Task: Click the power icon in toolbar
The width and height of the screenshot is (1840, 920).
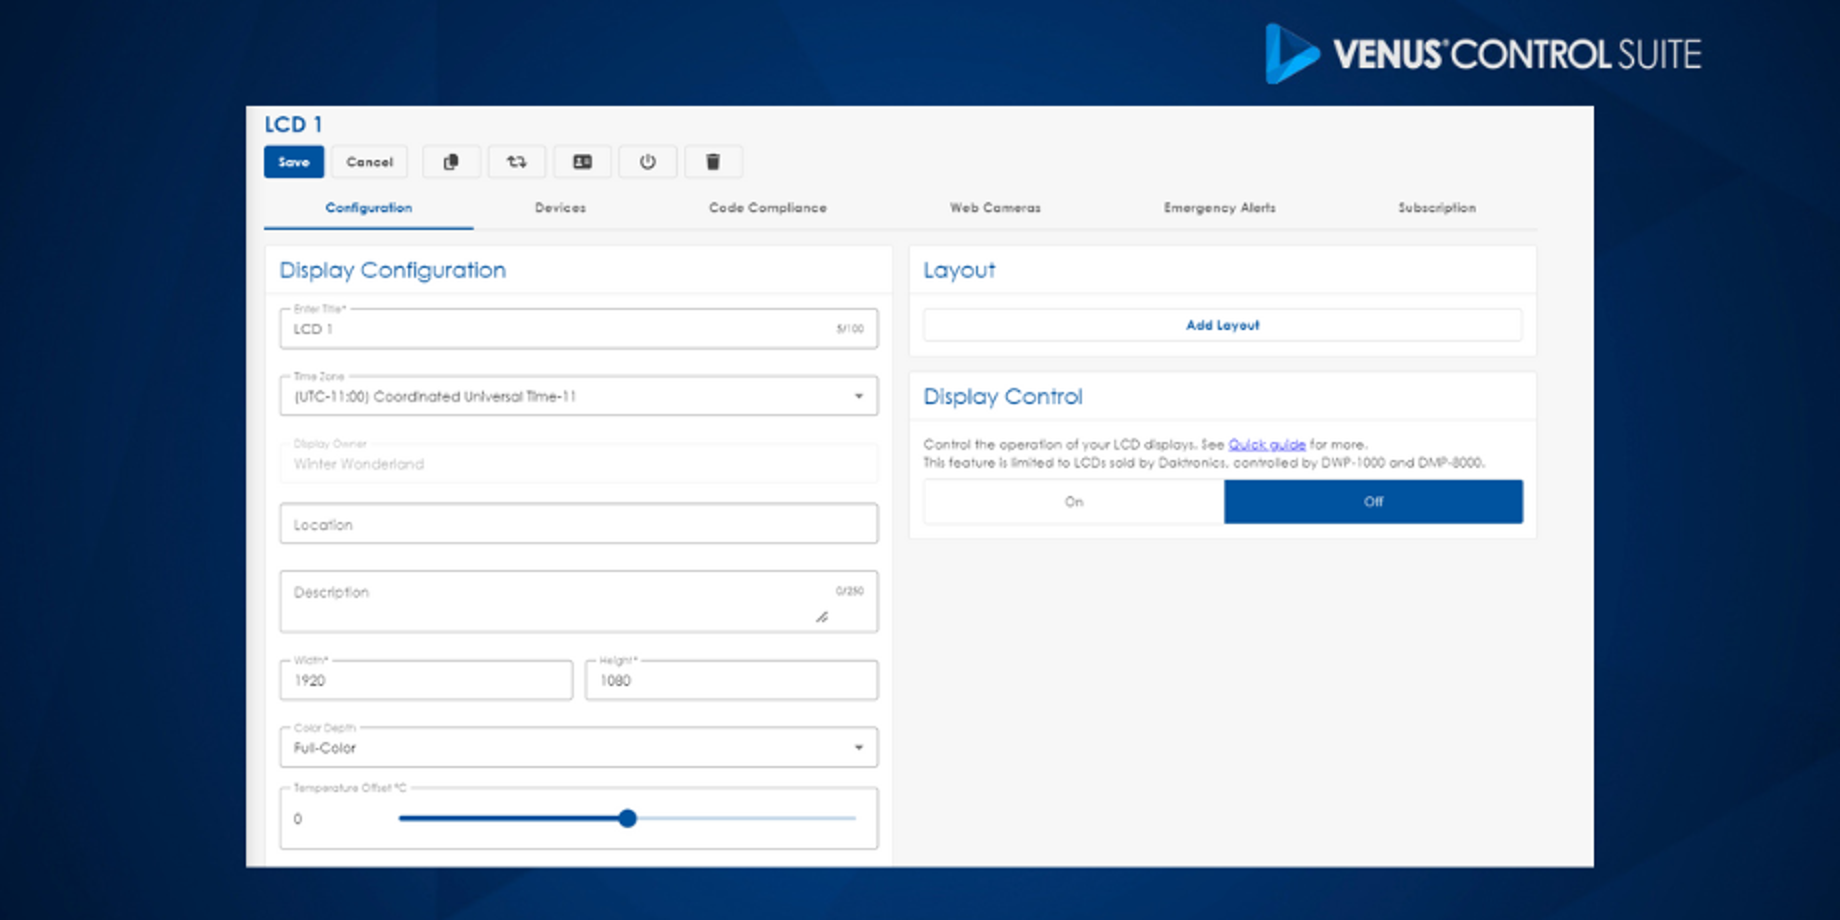Action: [x=648, y=162]
